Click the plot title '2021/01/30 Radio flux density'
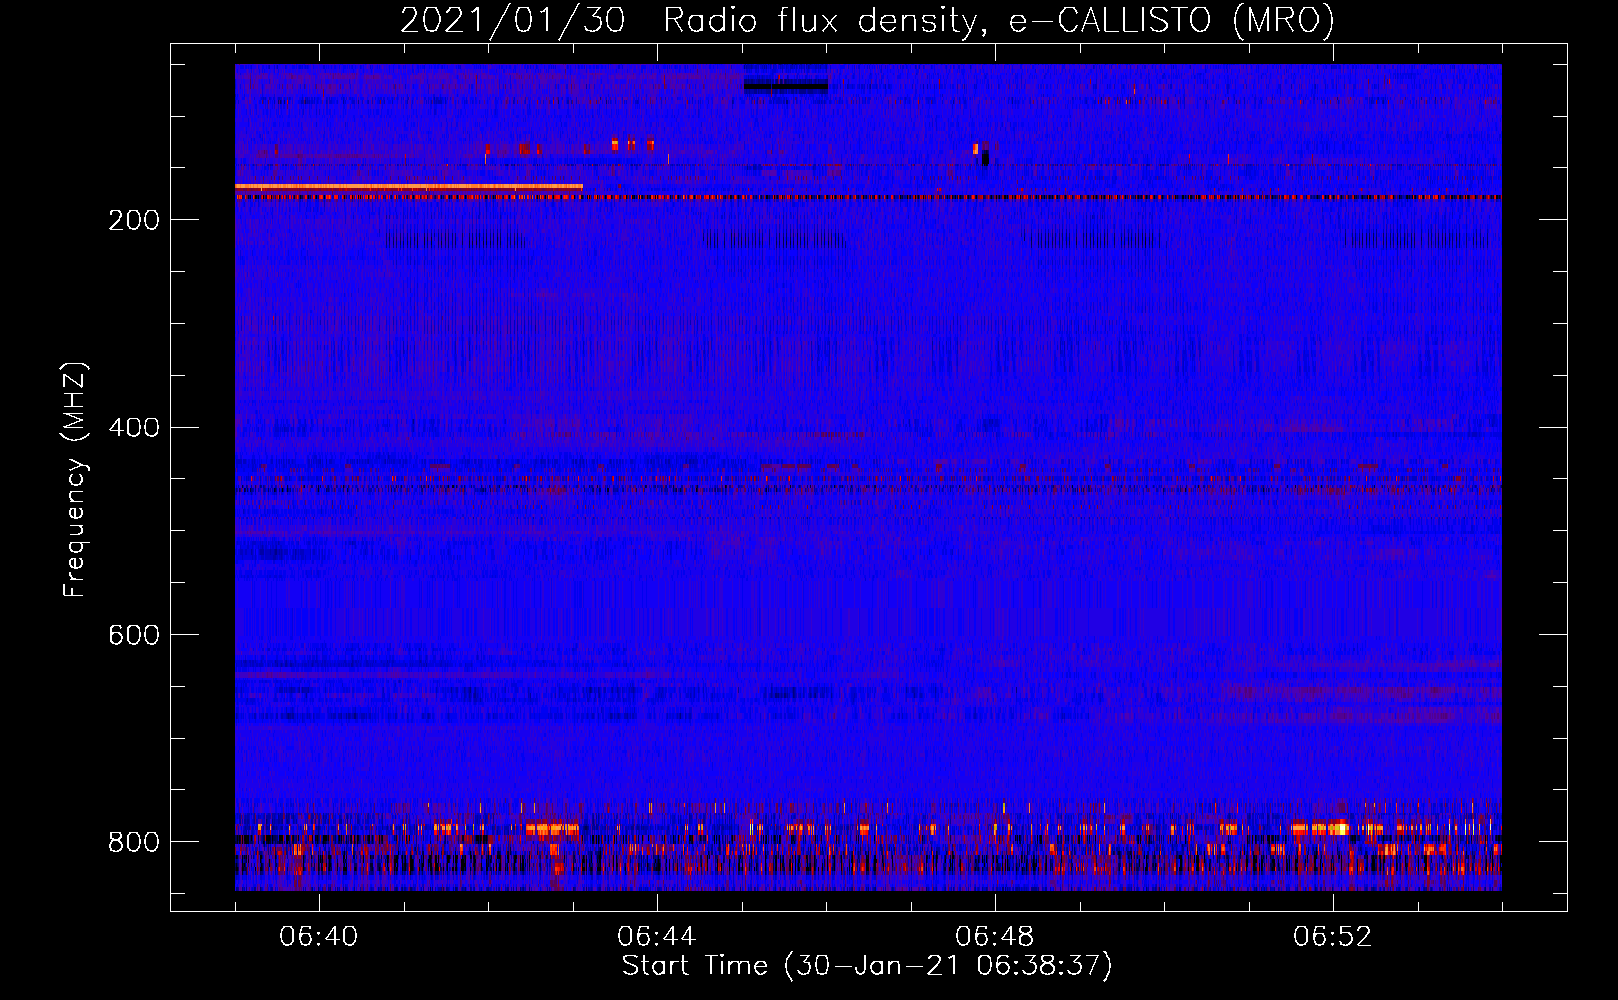The image size is (1618, 1000). [x=867, y=20]
